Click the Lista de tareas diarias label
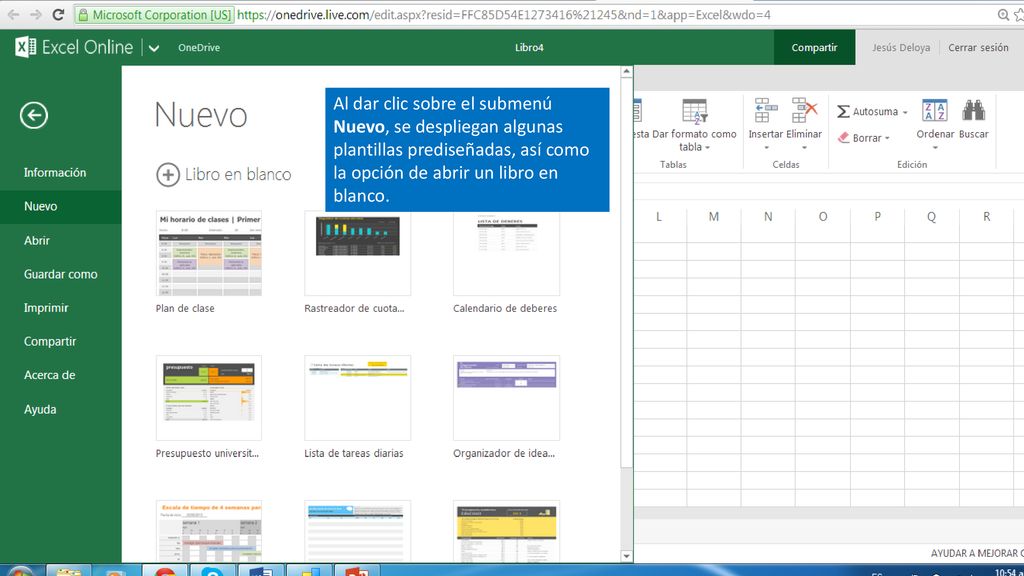 [x=354, y=453]
